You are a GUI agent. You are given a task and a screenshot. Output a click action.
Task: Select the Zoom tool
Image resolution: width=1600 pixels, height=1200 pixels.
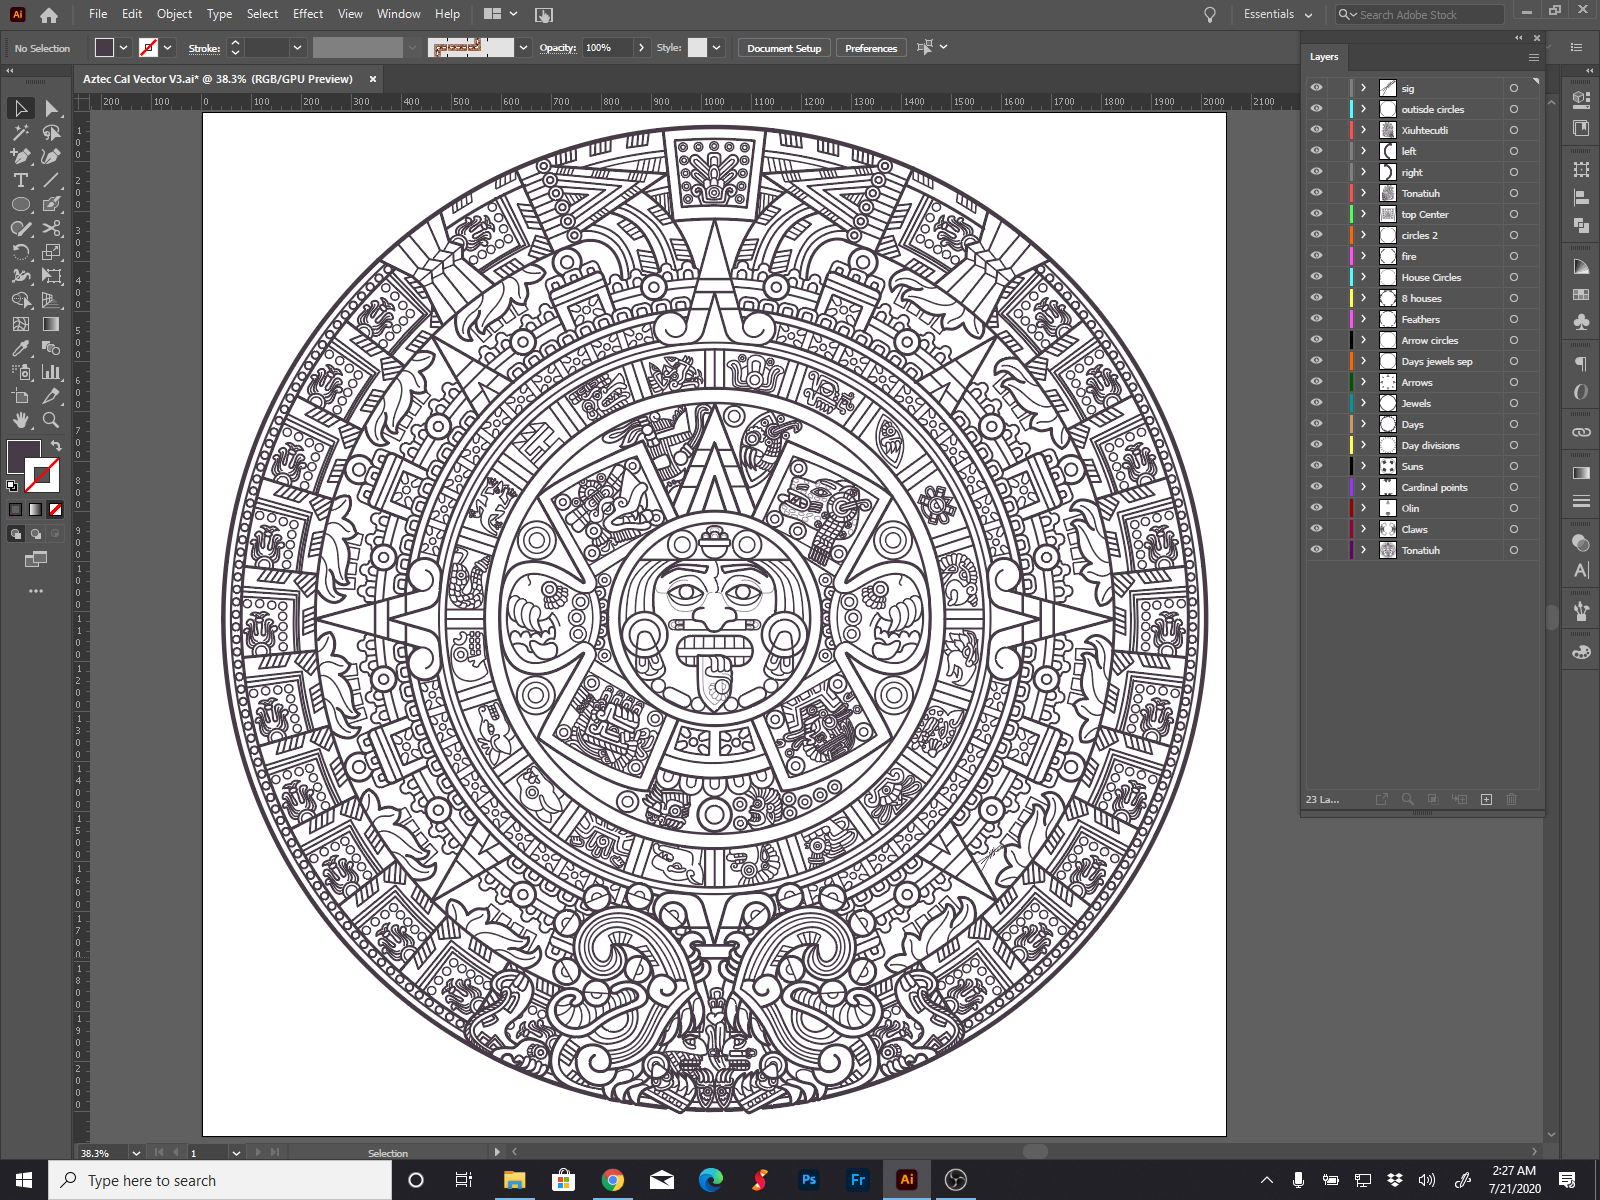click(x=51, y=420)
